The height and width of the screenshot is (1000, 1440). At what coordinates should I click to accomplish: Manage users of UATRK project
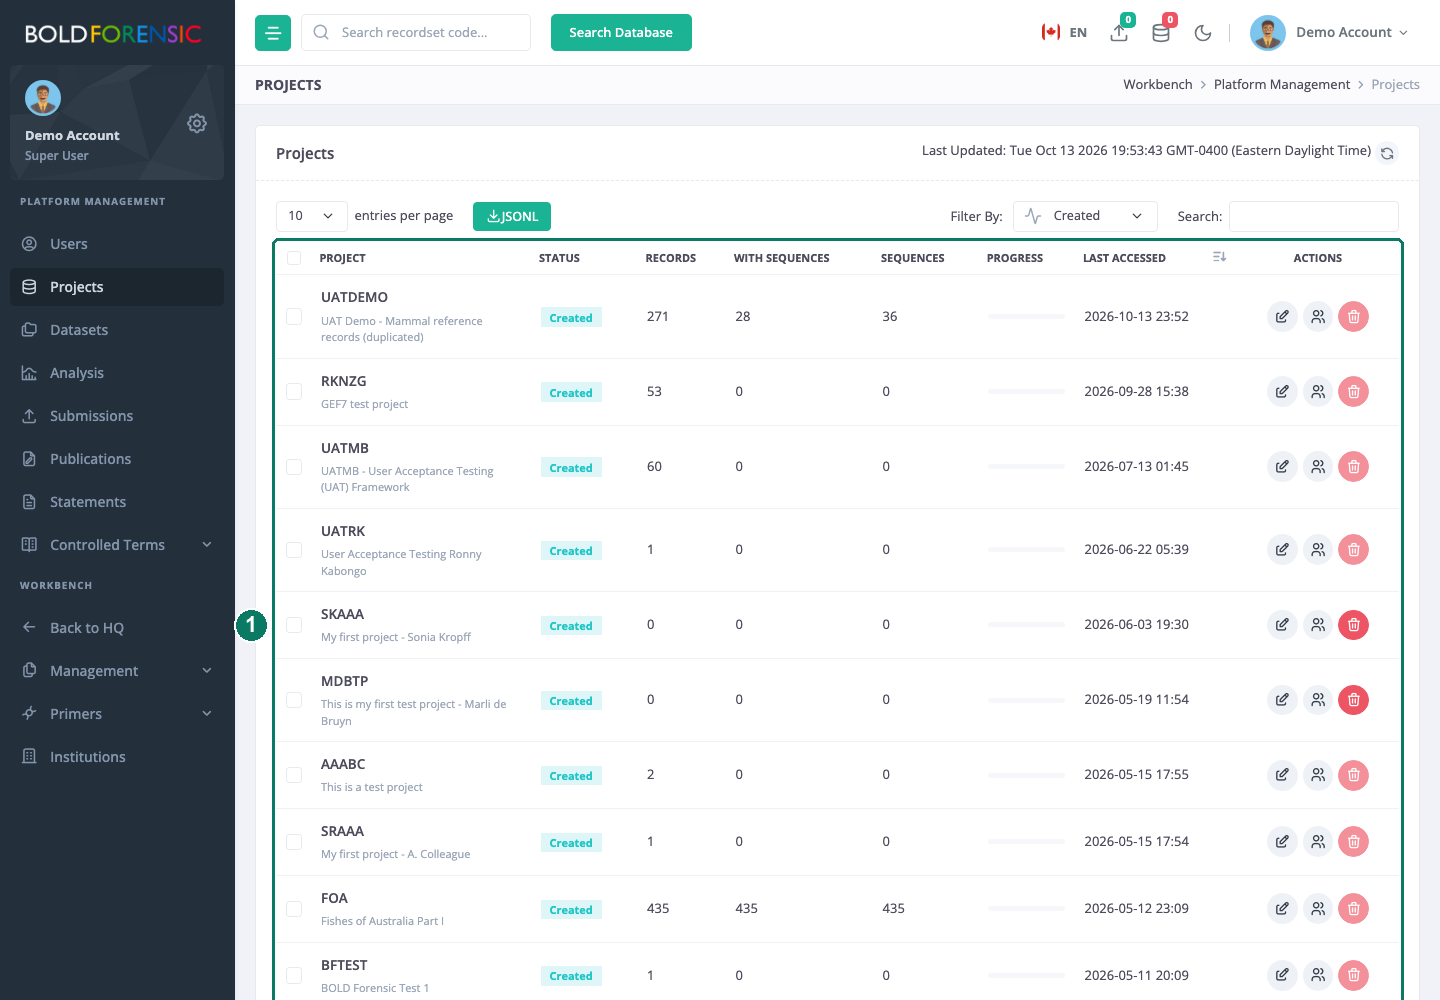pos(1318,550)
